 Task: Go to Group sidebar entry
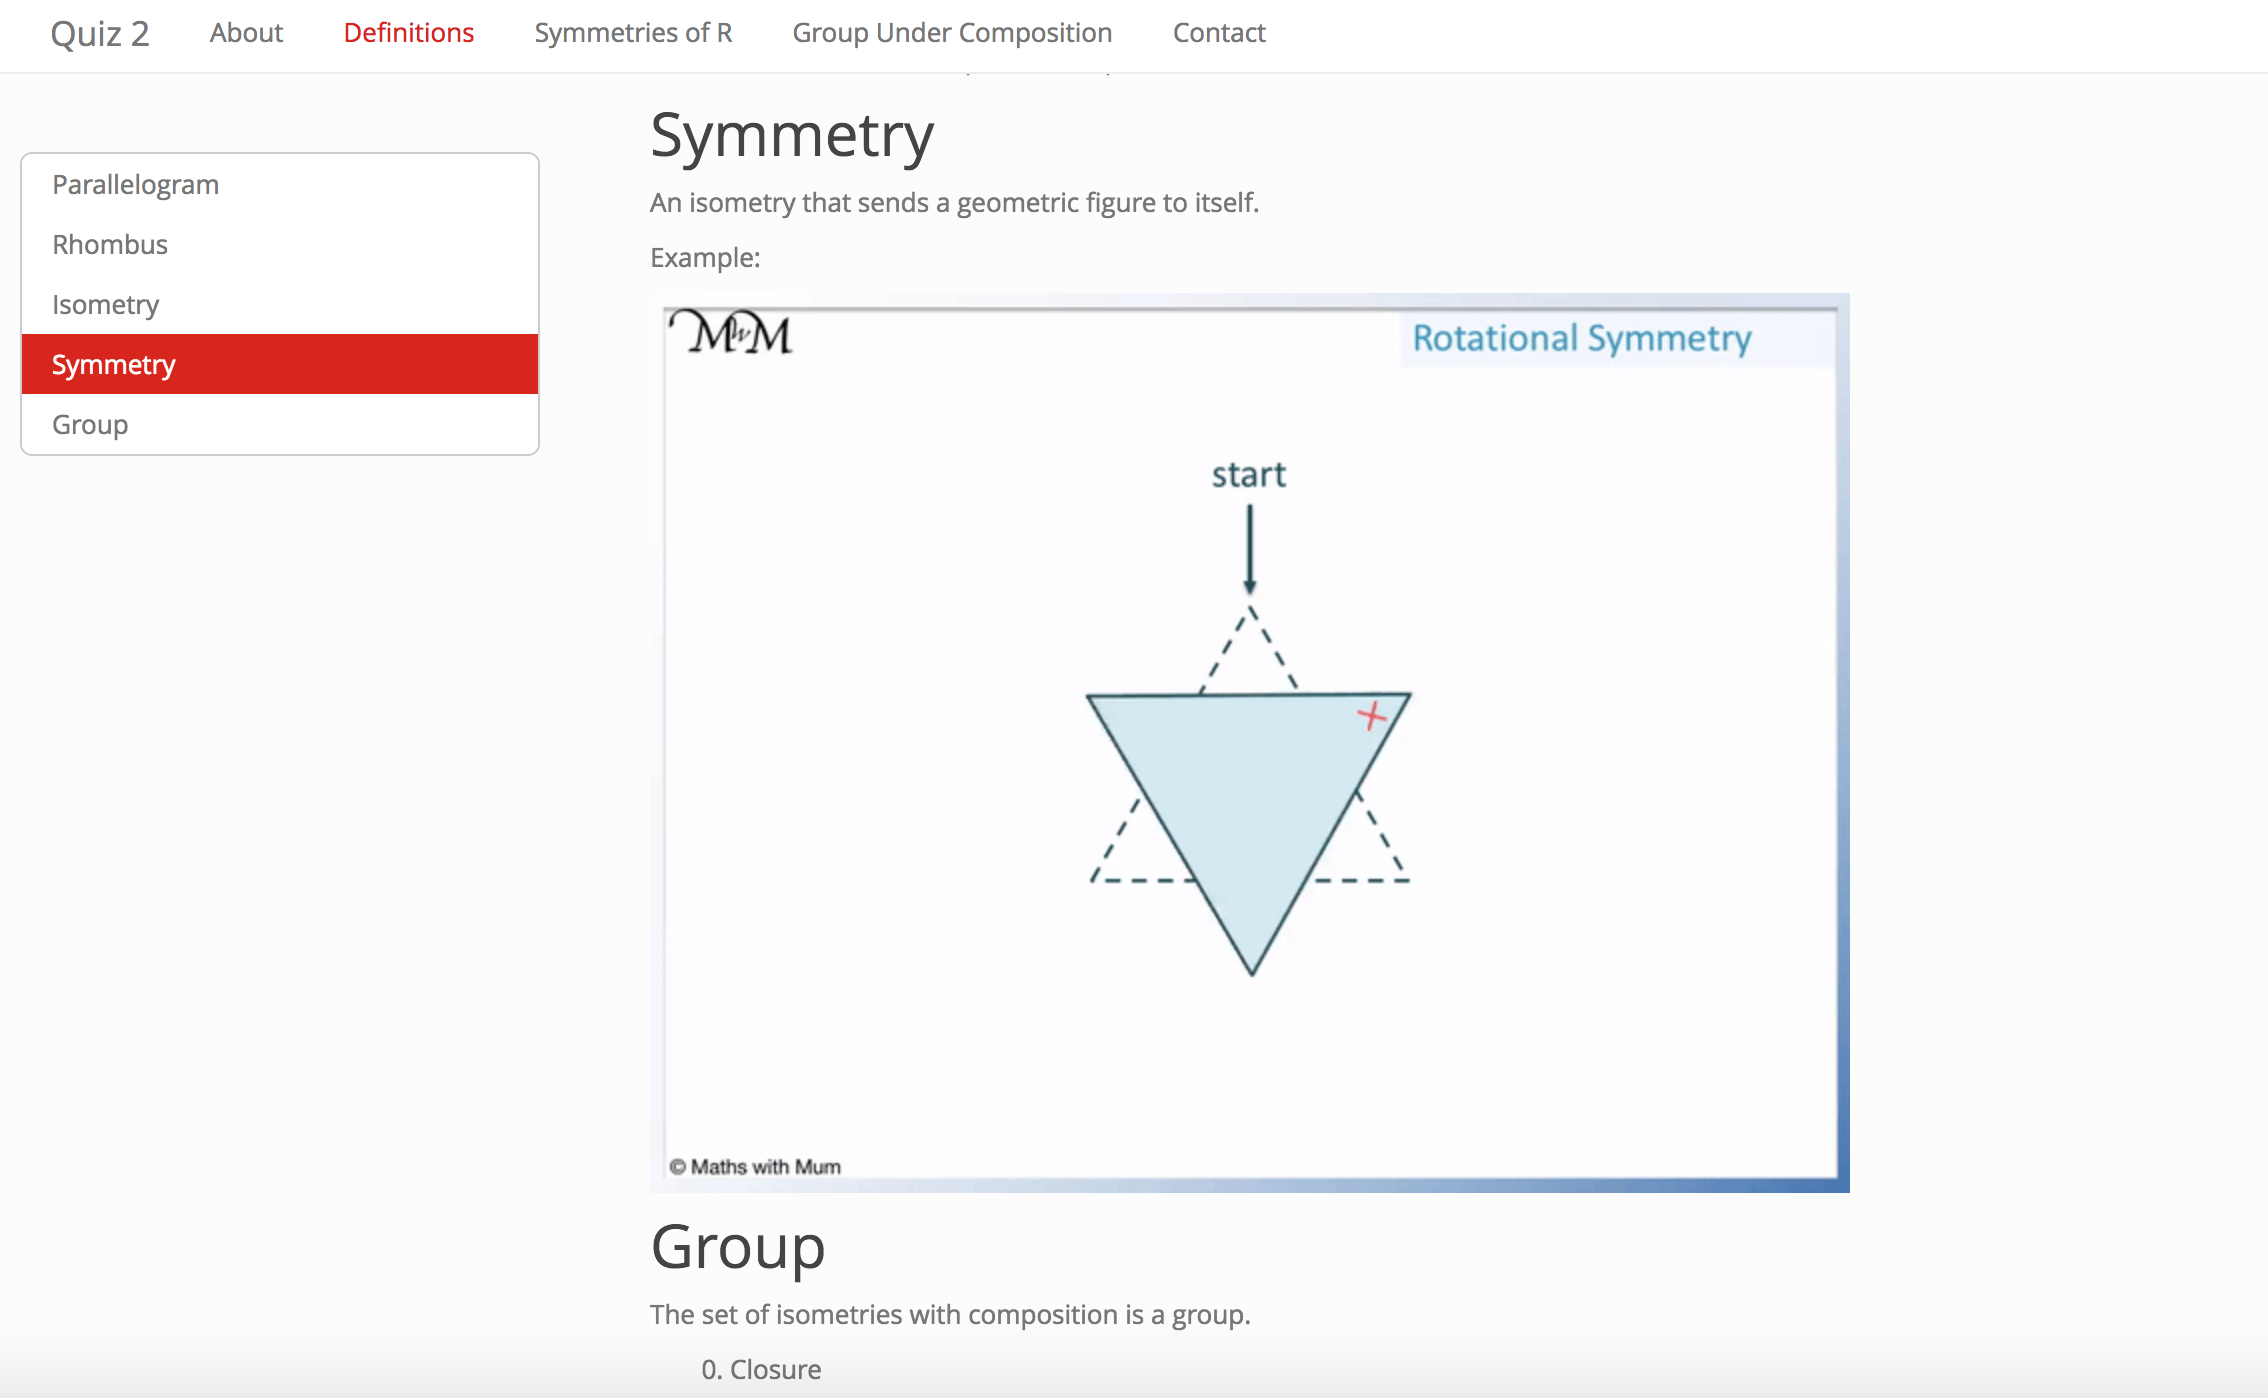[x=90, y=425]
